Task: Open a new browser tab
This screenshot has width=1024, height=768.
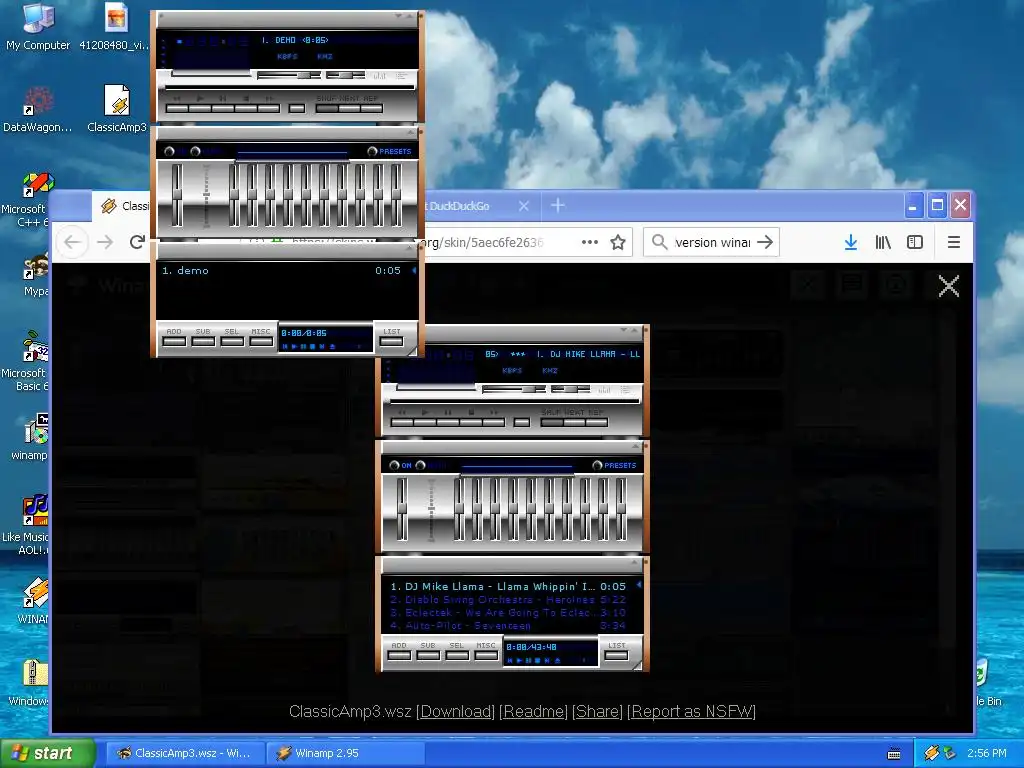Action: pyautogui.click(x=558, y=206)
